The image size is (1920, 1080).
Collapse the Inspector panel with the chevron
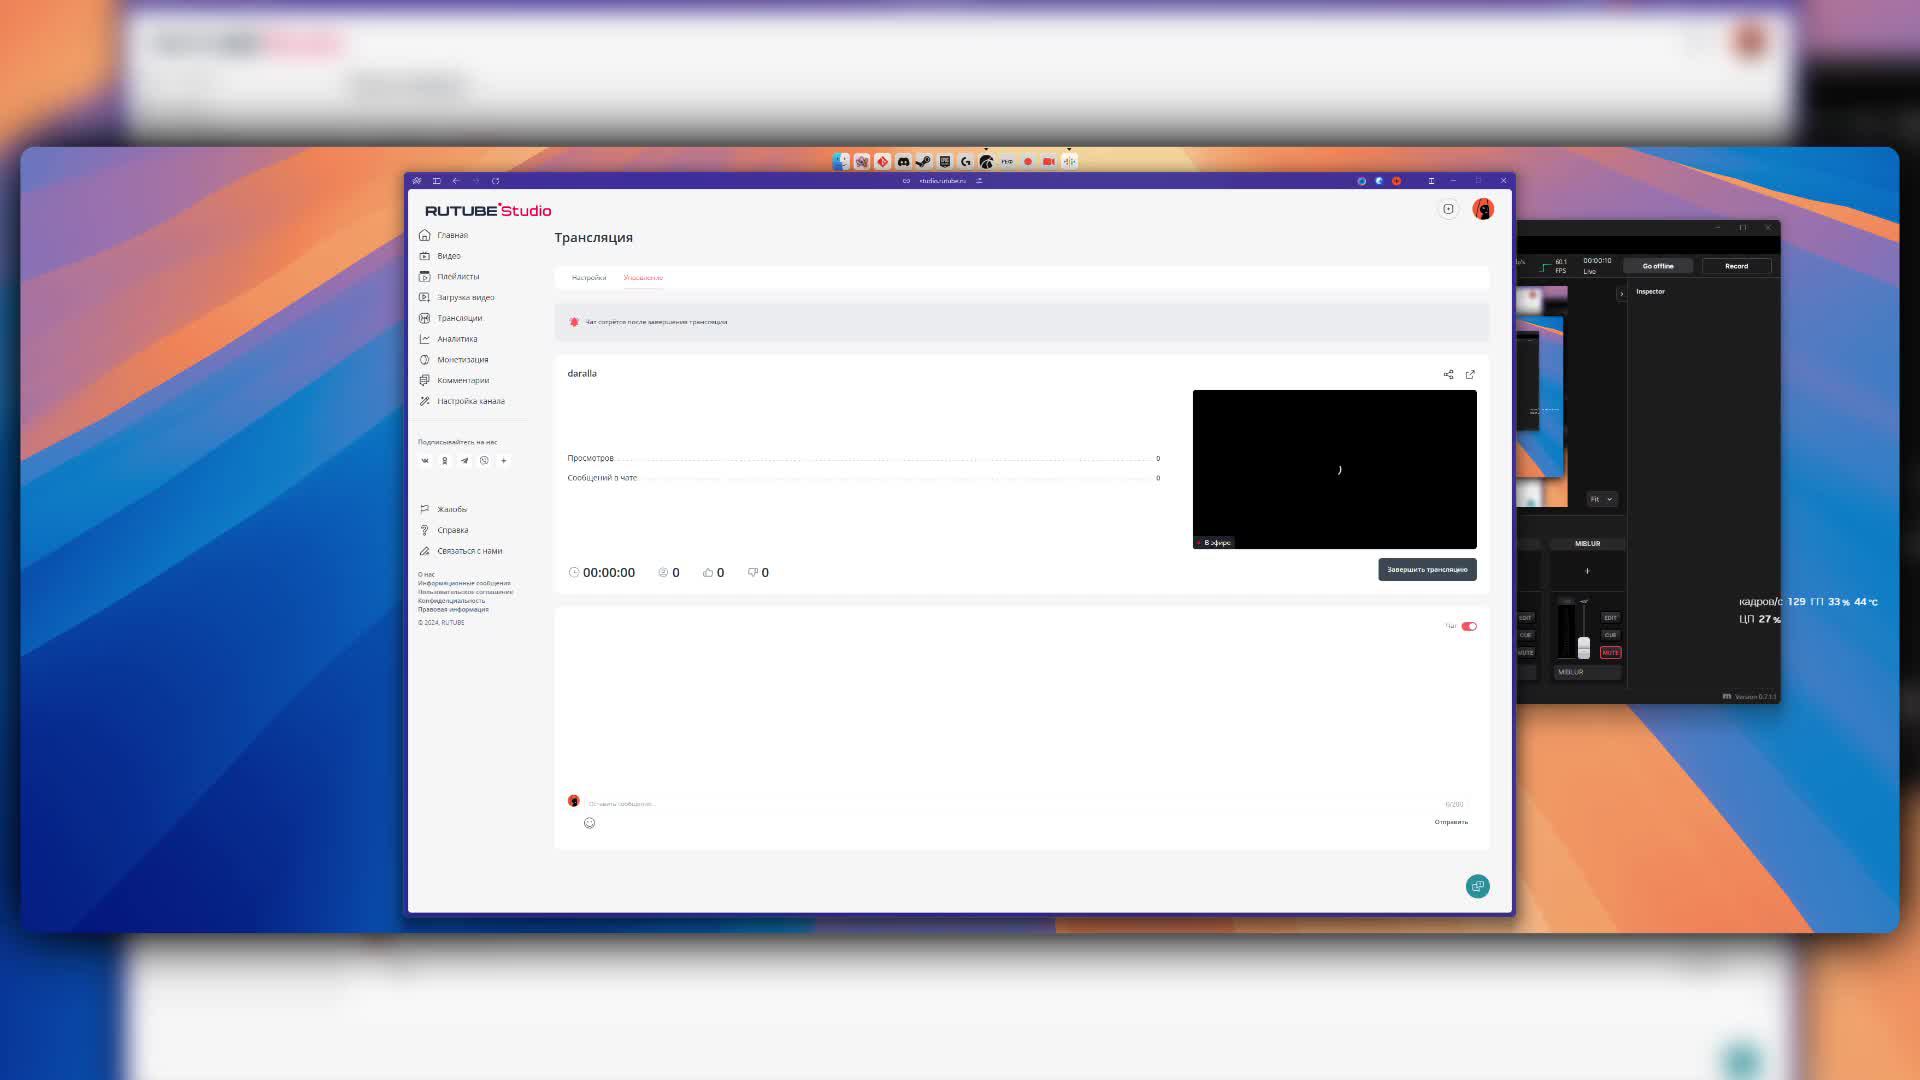click(x=1621, y=294)
